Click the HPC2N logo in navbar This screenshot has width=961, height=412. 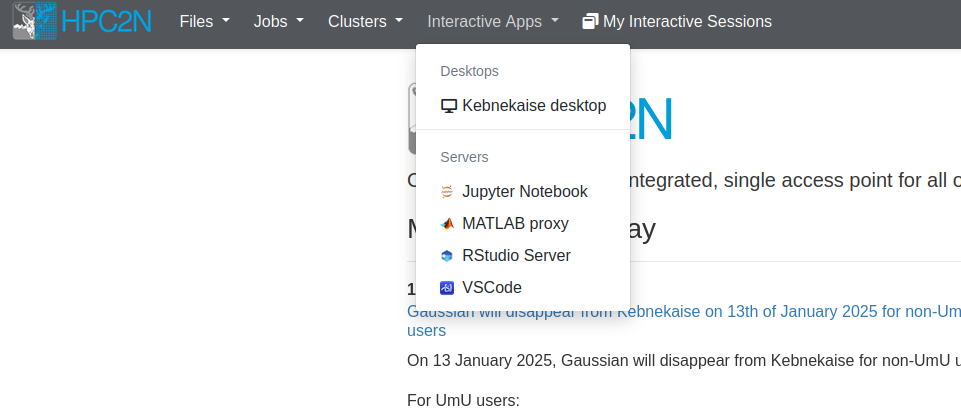tap(82, 21)
